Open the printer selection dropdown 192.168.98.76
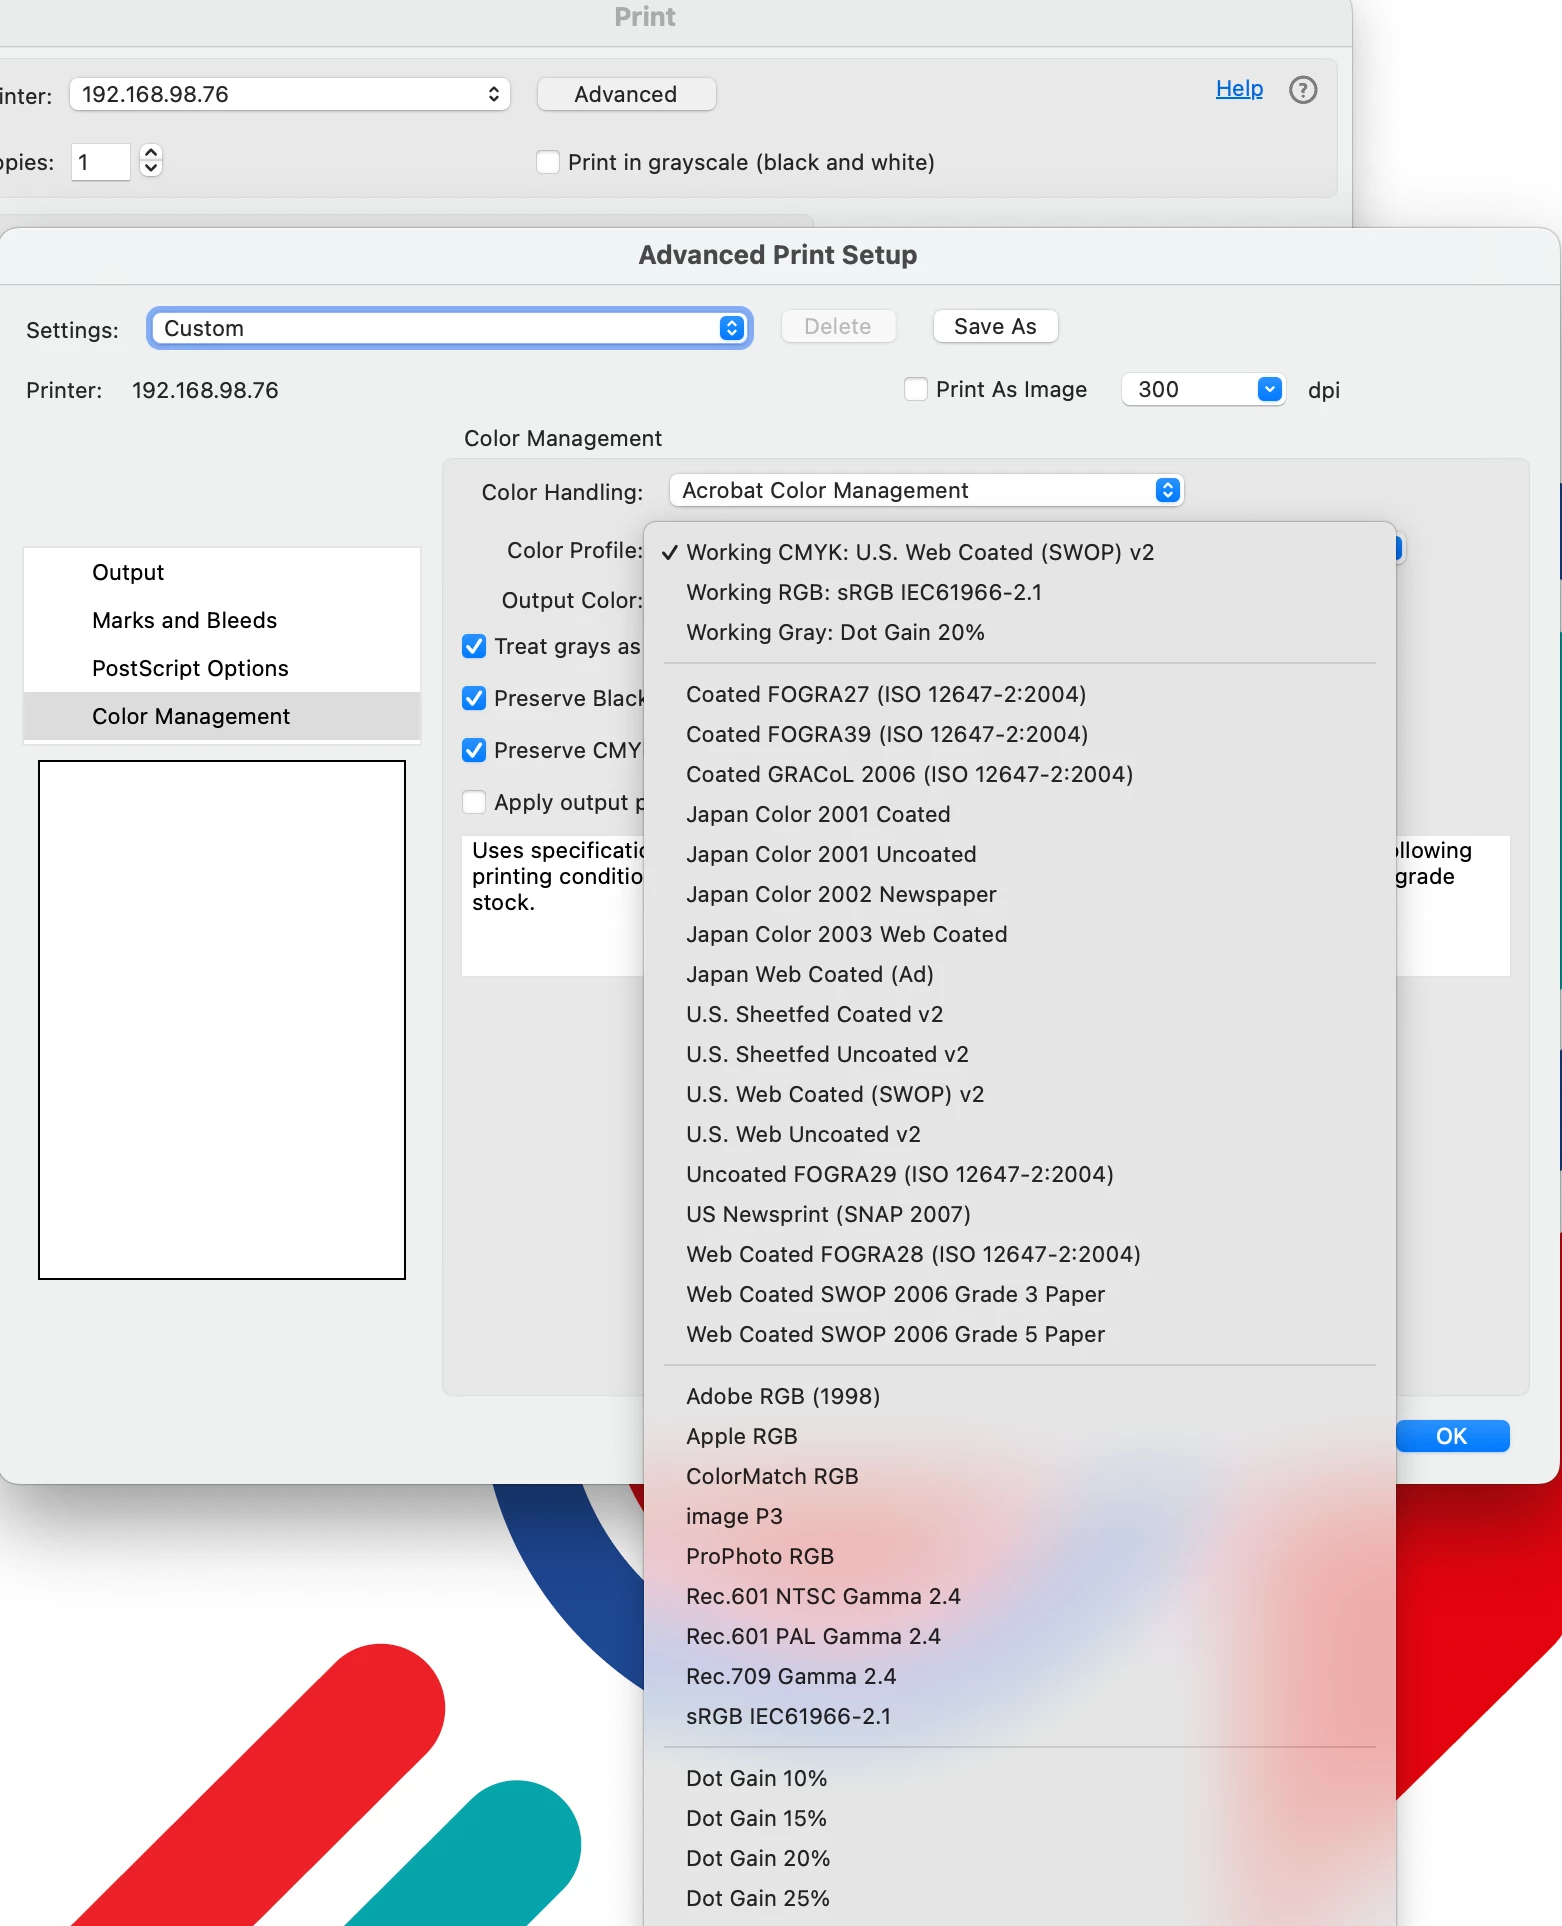 (290, 94)
